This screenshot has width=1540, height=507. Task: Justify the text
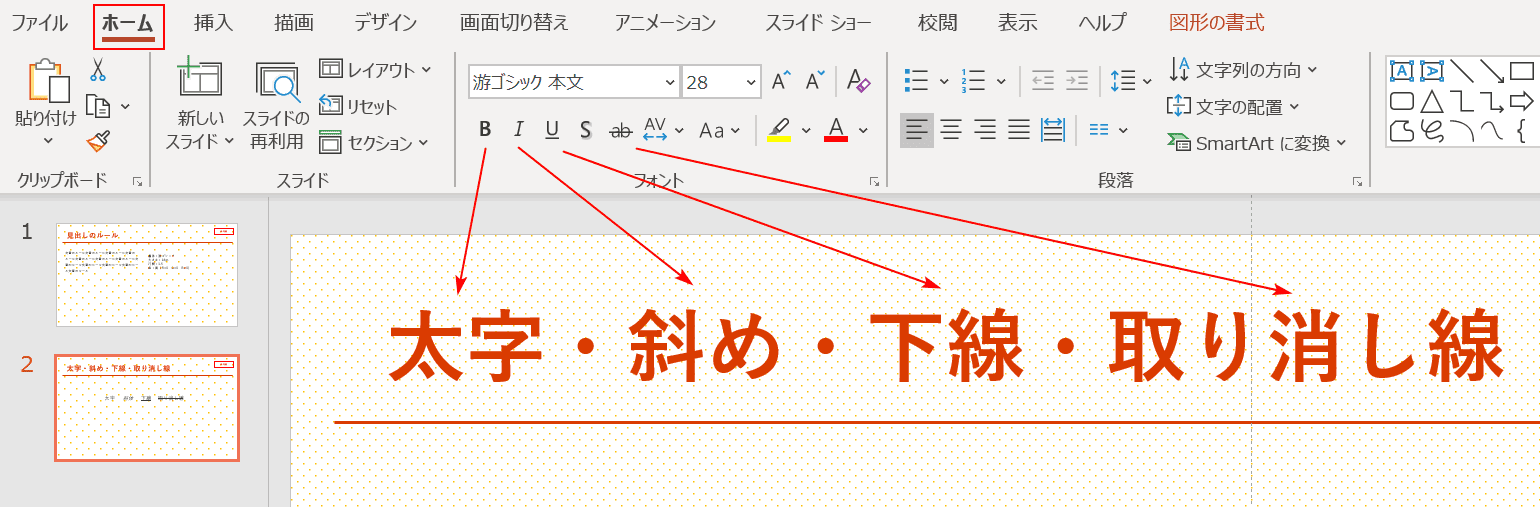point(1019,129)
